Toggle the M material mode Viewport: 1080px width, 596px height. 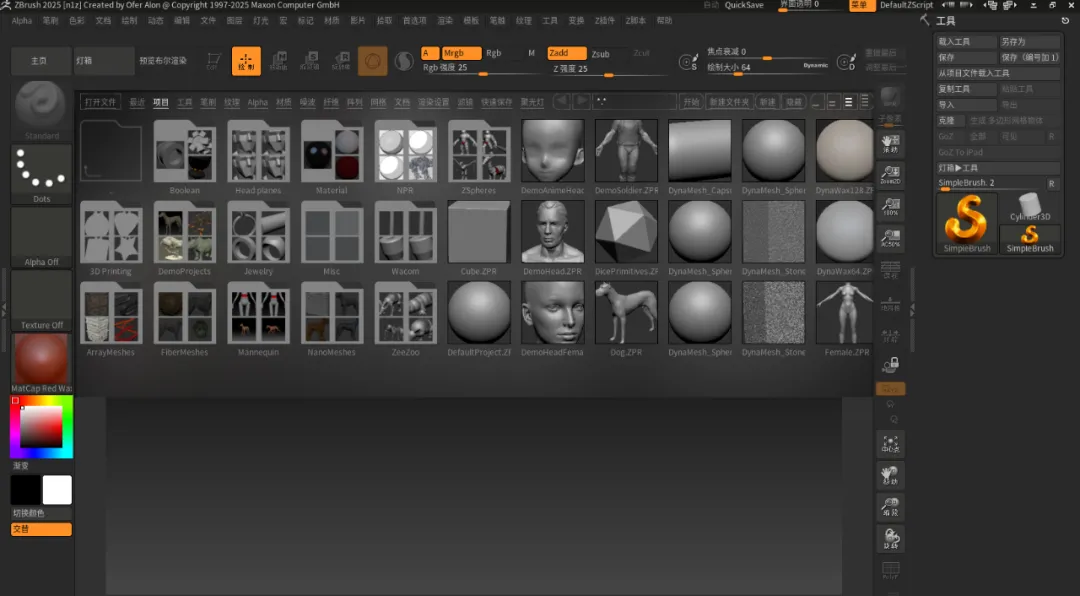[x=531, y=53]
